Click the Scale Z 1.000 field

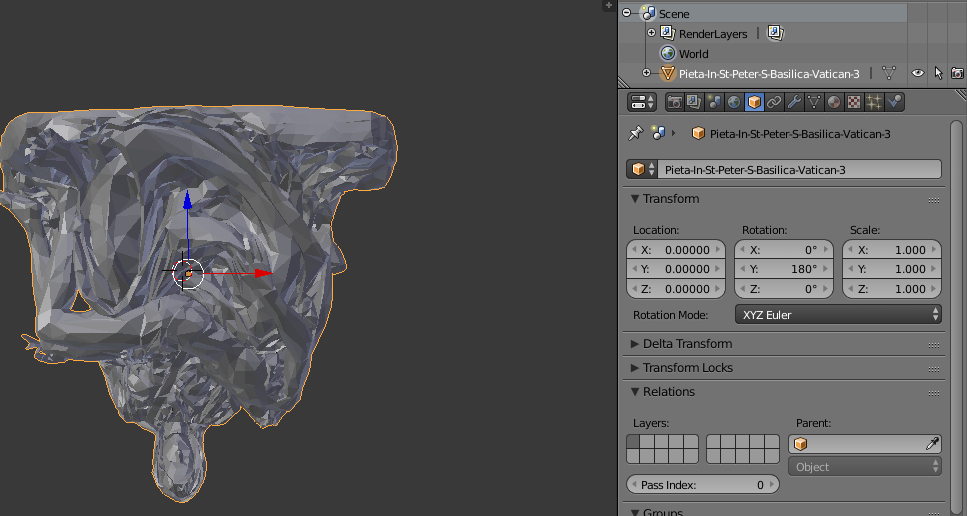892,289
